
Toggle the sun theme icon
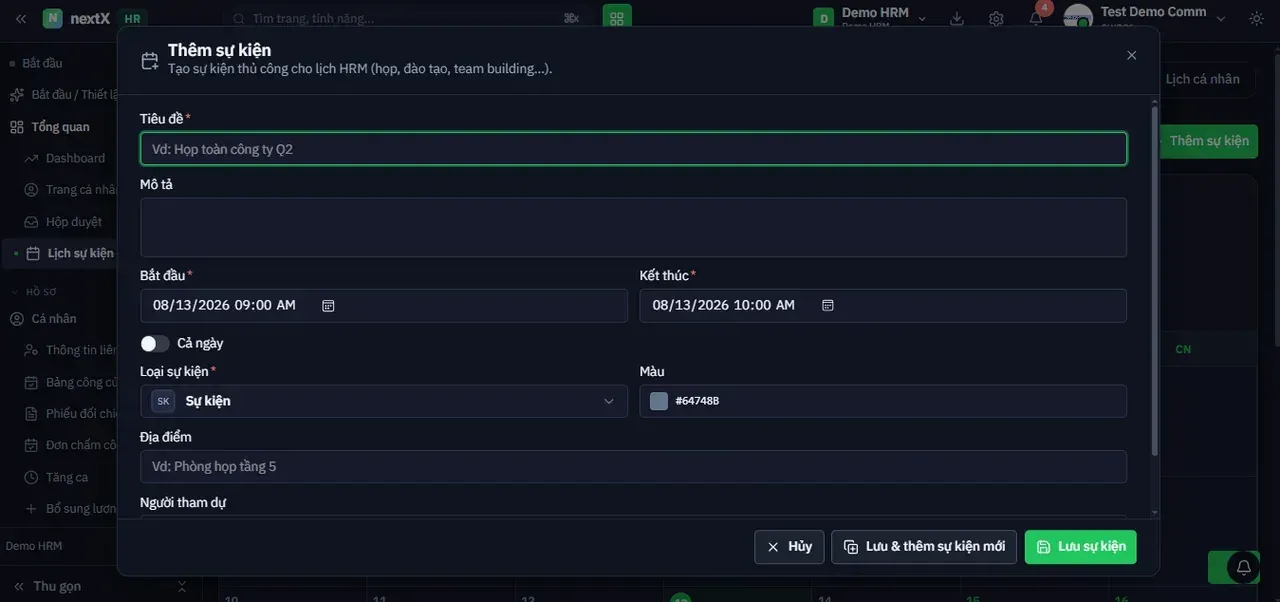click(1256, 18)
